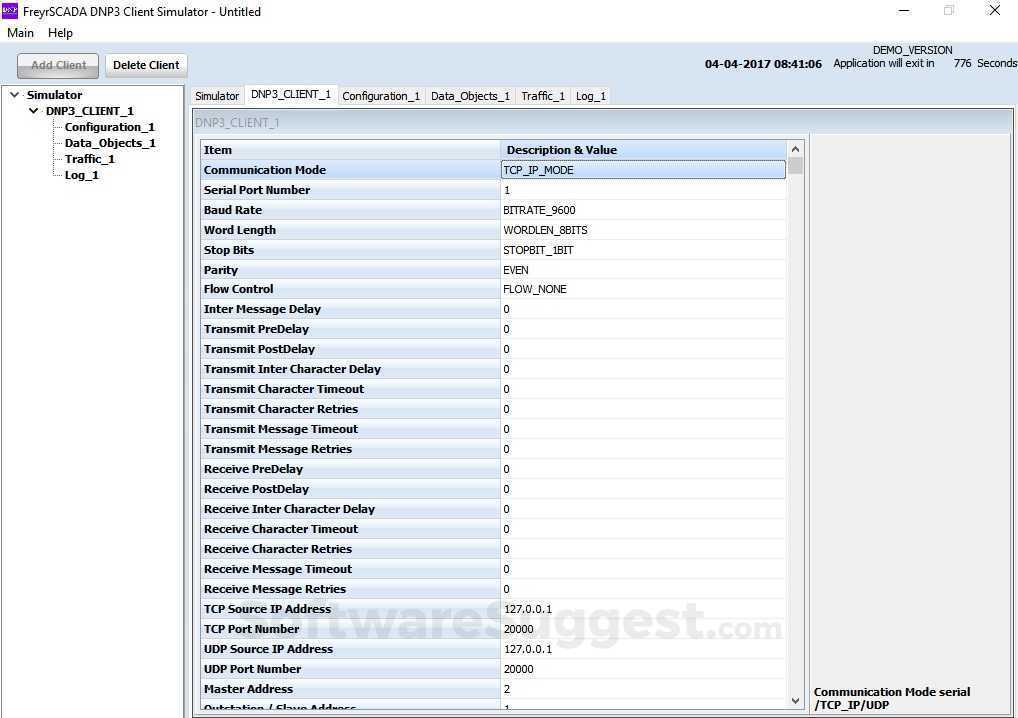This screenshot has height=718, width=1018.
Task: Select Log_1 in the navigation tree
Action: [x=81, y=174]
